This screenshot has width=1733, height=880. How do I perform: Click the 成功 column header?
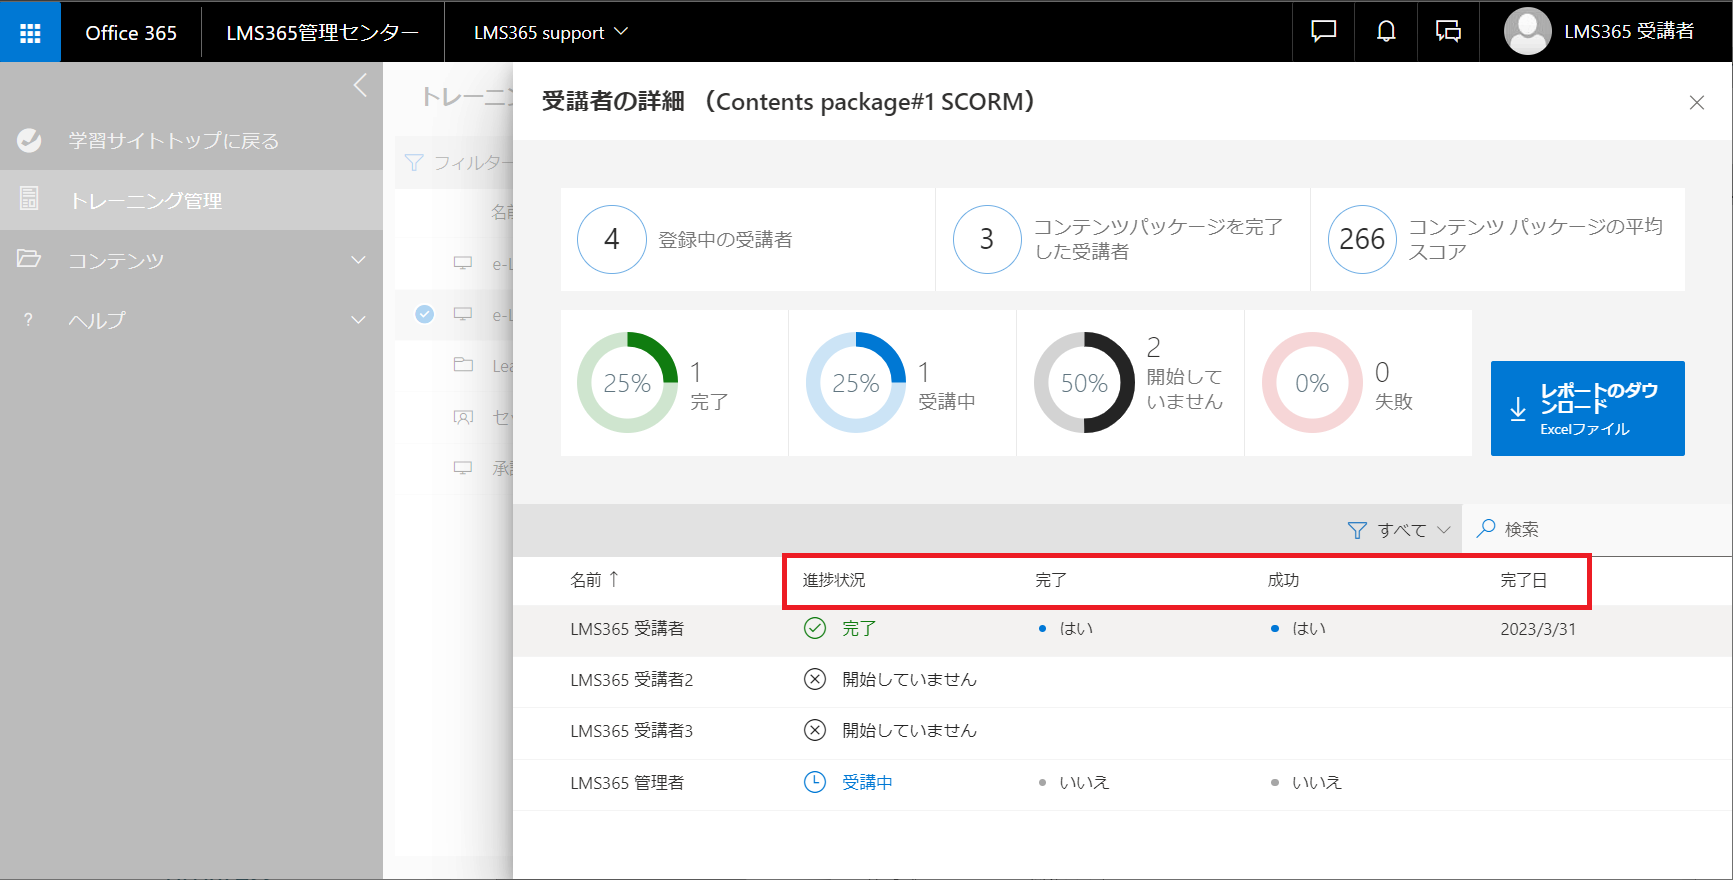(x=1284, y=580)
